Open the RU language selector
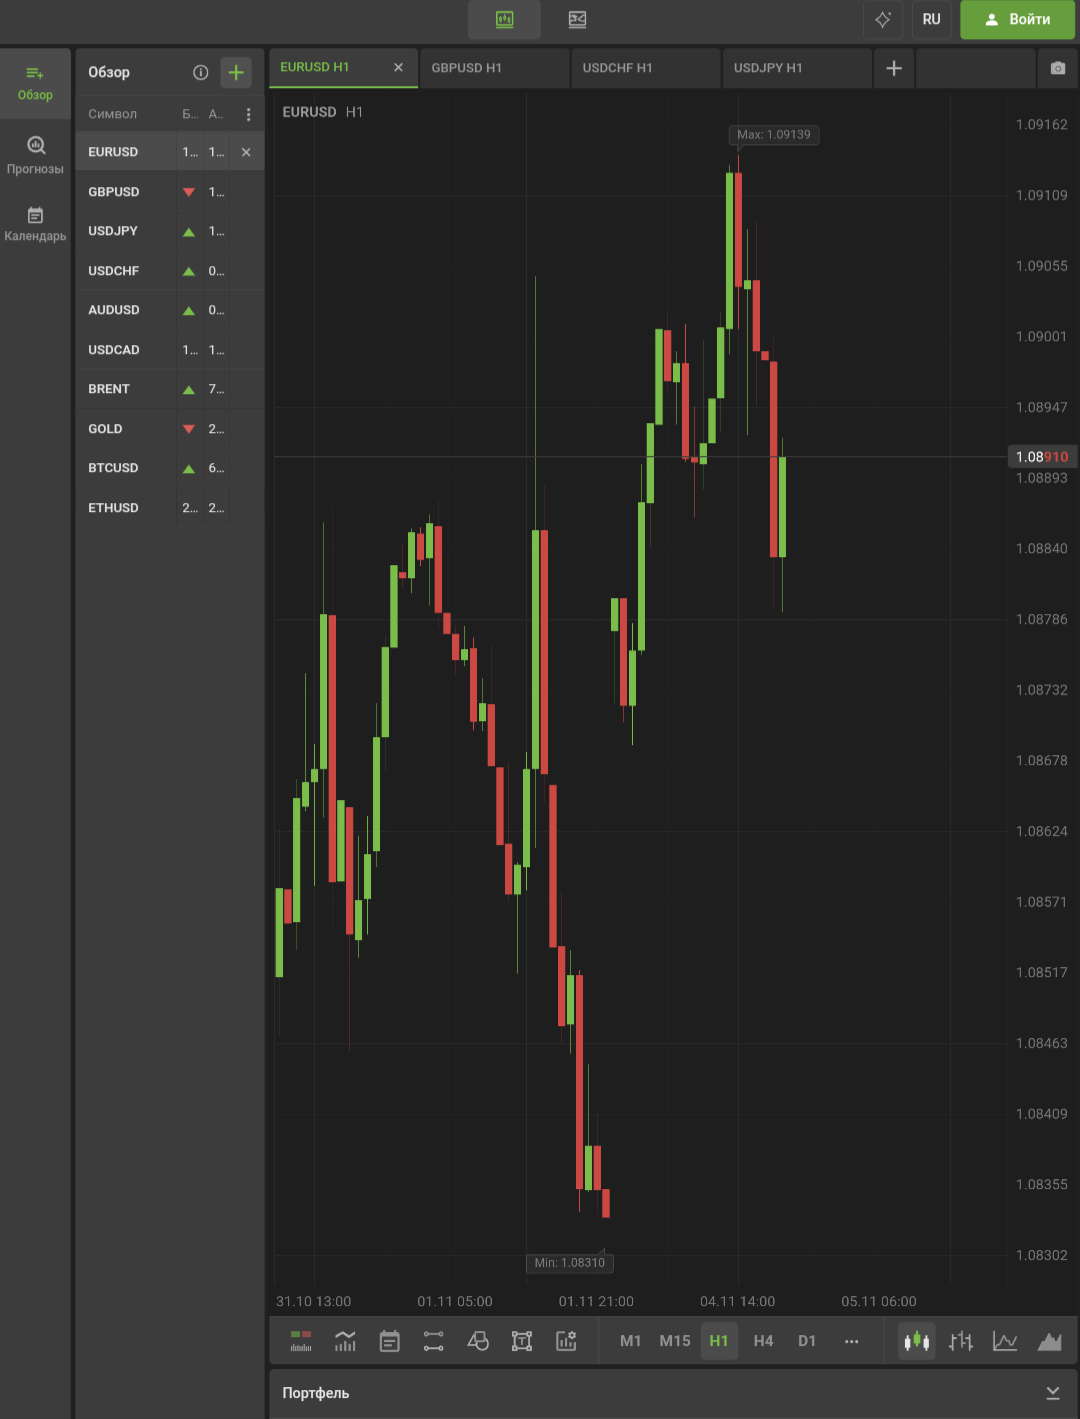Image resolution: width=1080 pixels, height=1419 pixels. [931, 19]
